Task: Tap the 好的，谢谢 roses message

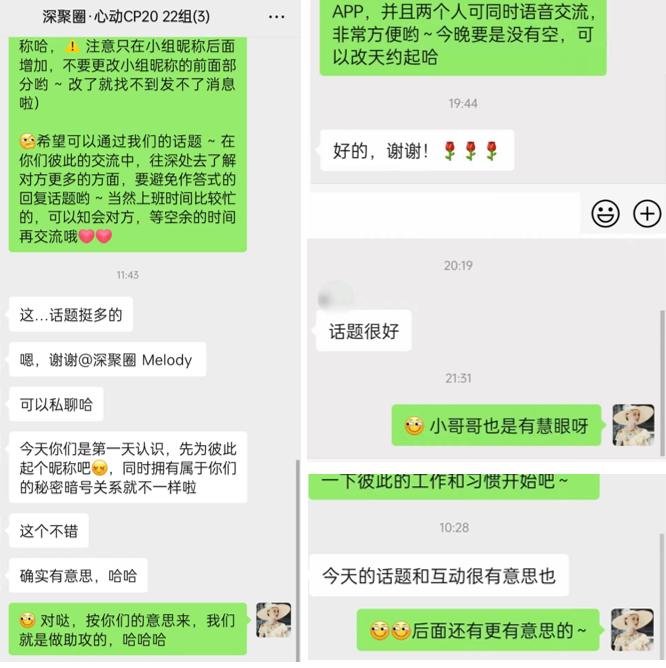Action: (x=417, y=151)
